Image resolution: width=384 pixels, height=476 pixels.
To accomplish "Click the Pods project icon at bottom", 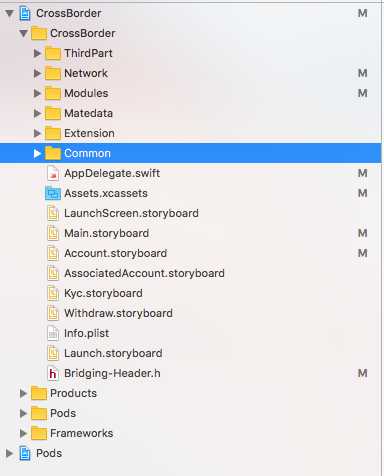I will pyautogui.click(x=25, y=453).
